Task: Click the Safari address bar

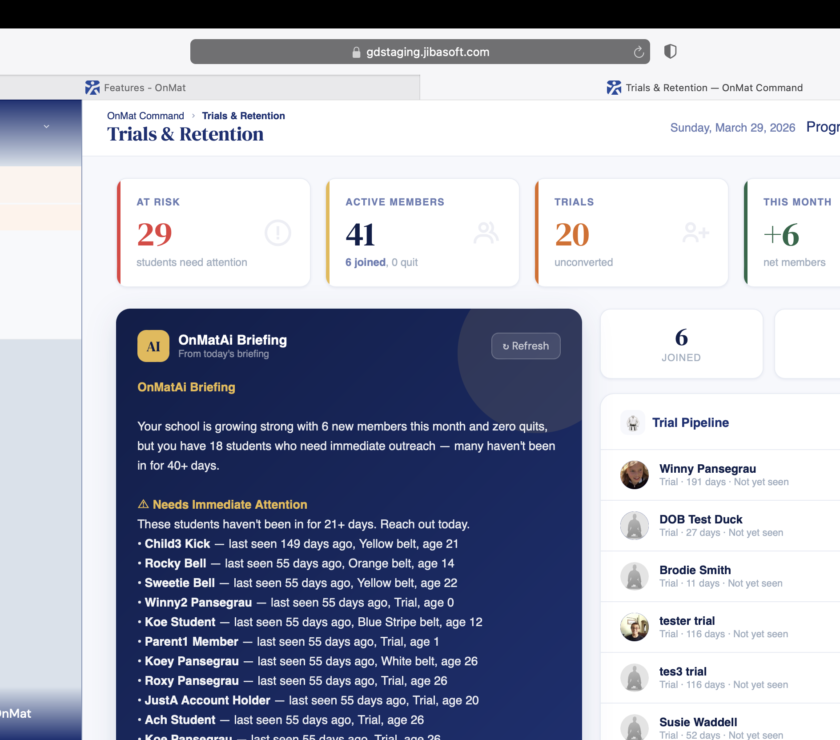Action: click(420, 52)
